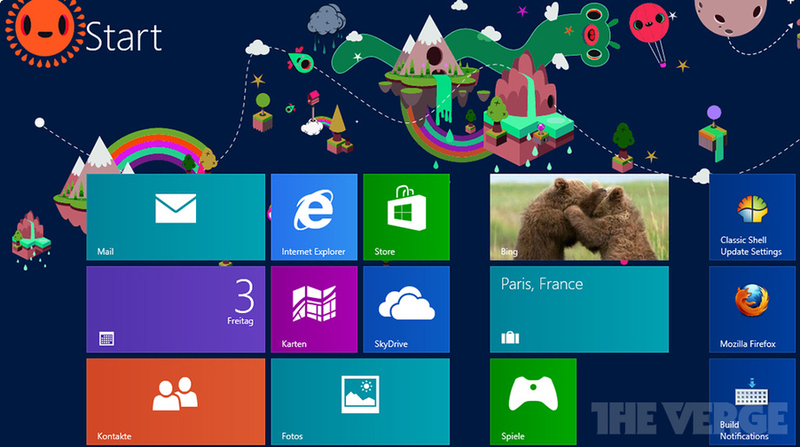Open the Bing bears photo tile

click(x=579, y=217)
